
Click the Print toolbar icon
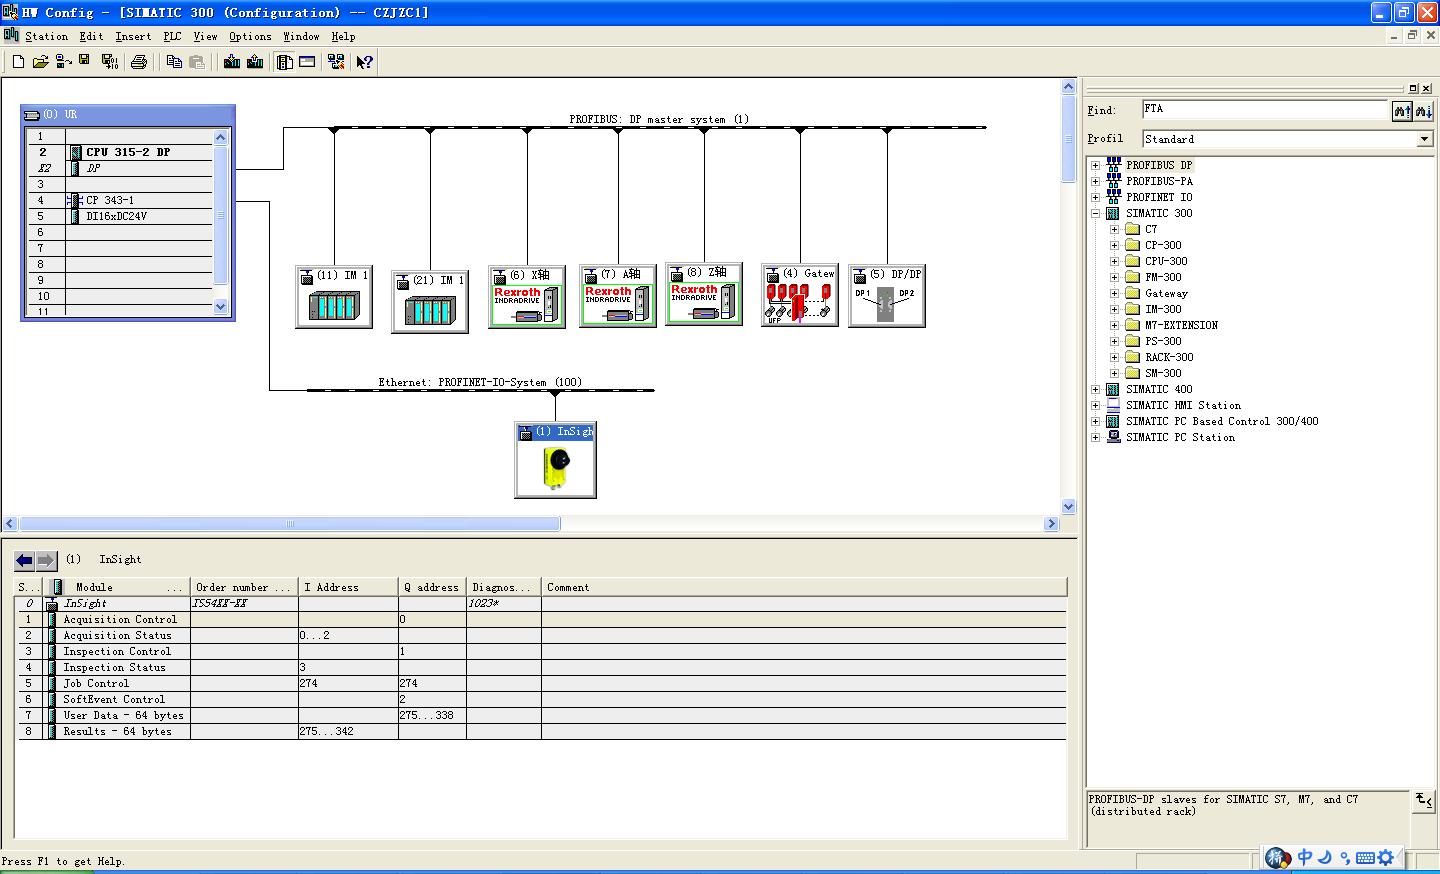(x=139, y=62)
